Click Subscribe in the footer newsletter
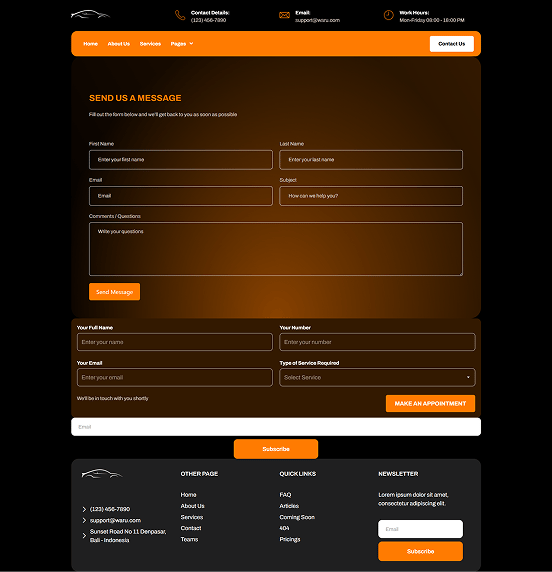Image resolution: width=552 pixels, height=572 pixels. 420,551
